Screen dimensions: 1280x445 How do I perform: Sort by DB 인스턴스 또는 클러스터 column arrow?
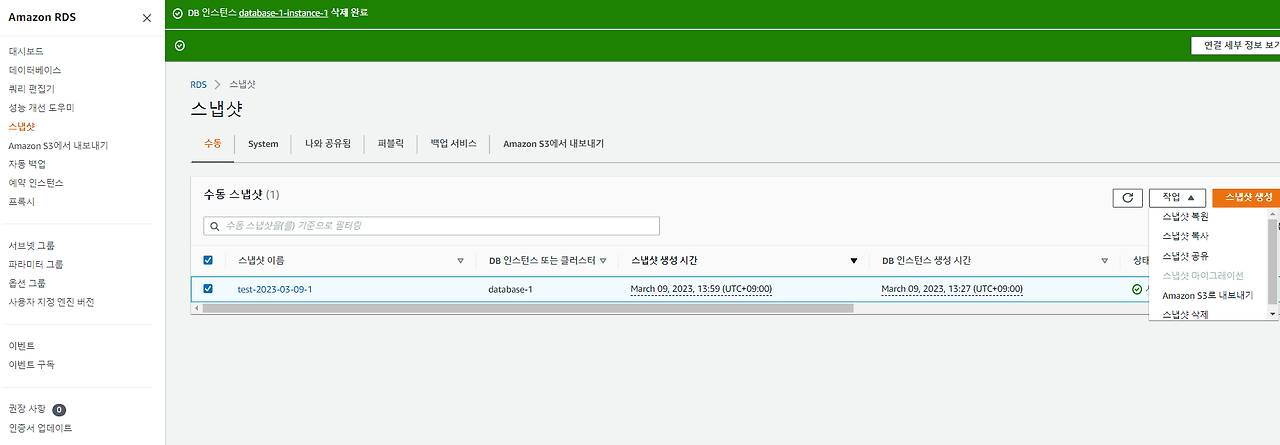tap(603, 261)
